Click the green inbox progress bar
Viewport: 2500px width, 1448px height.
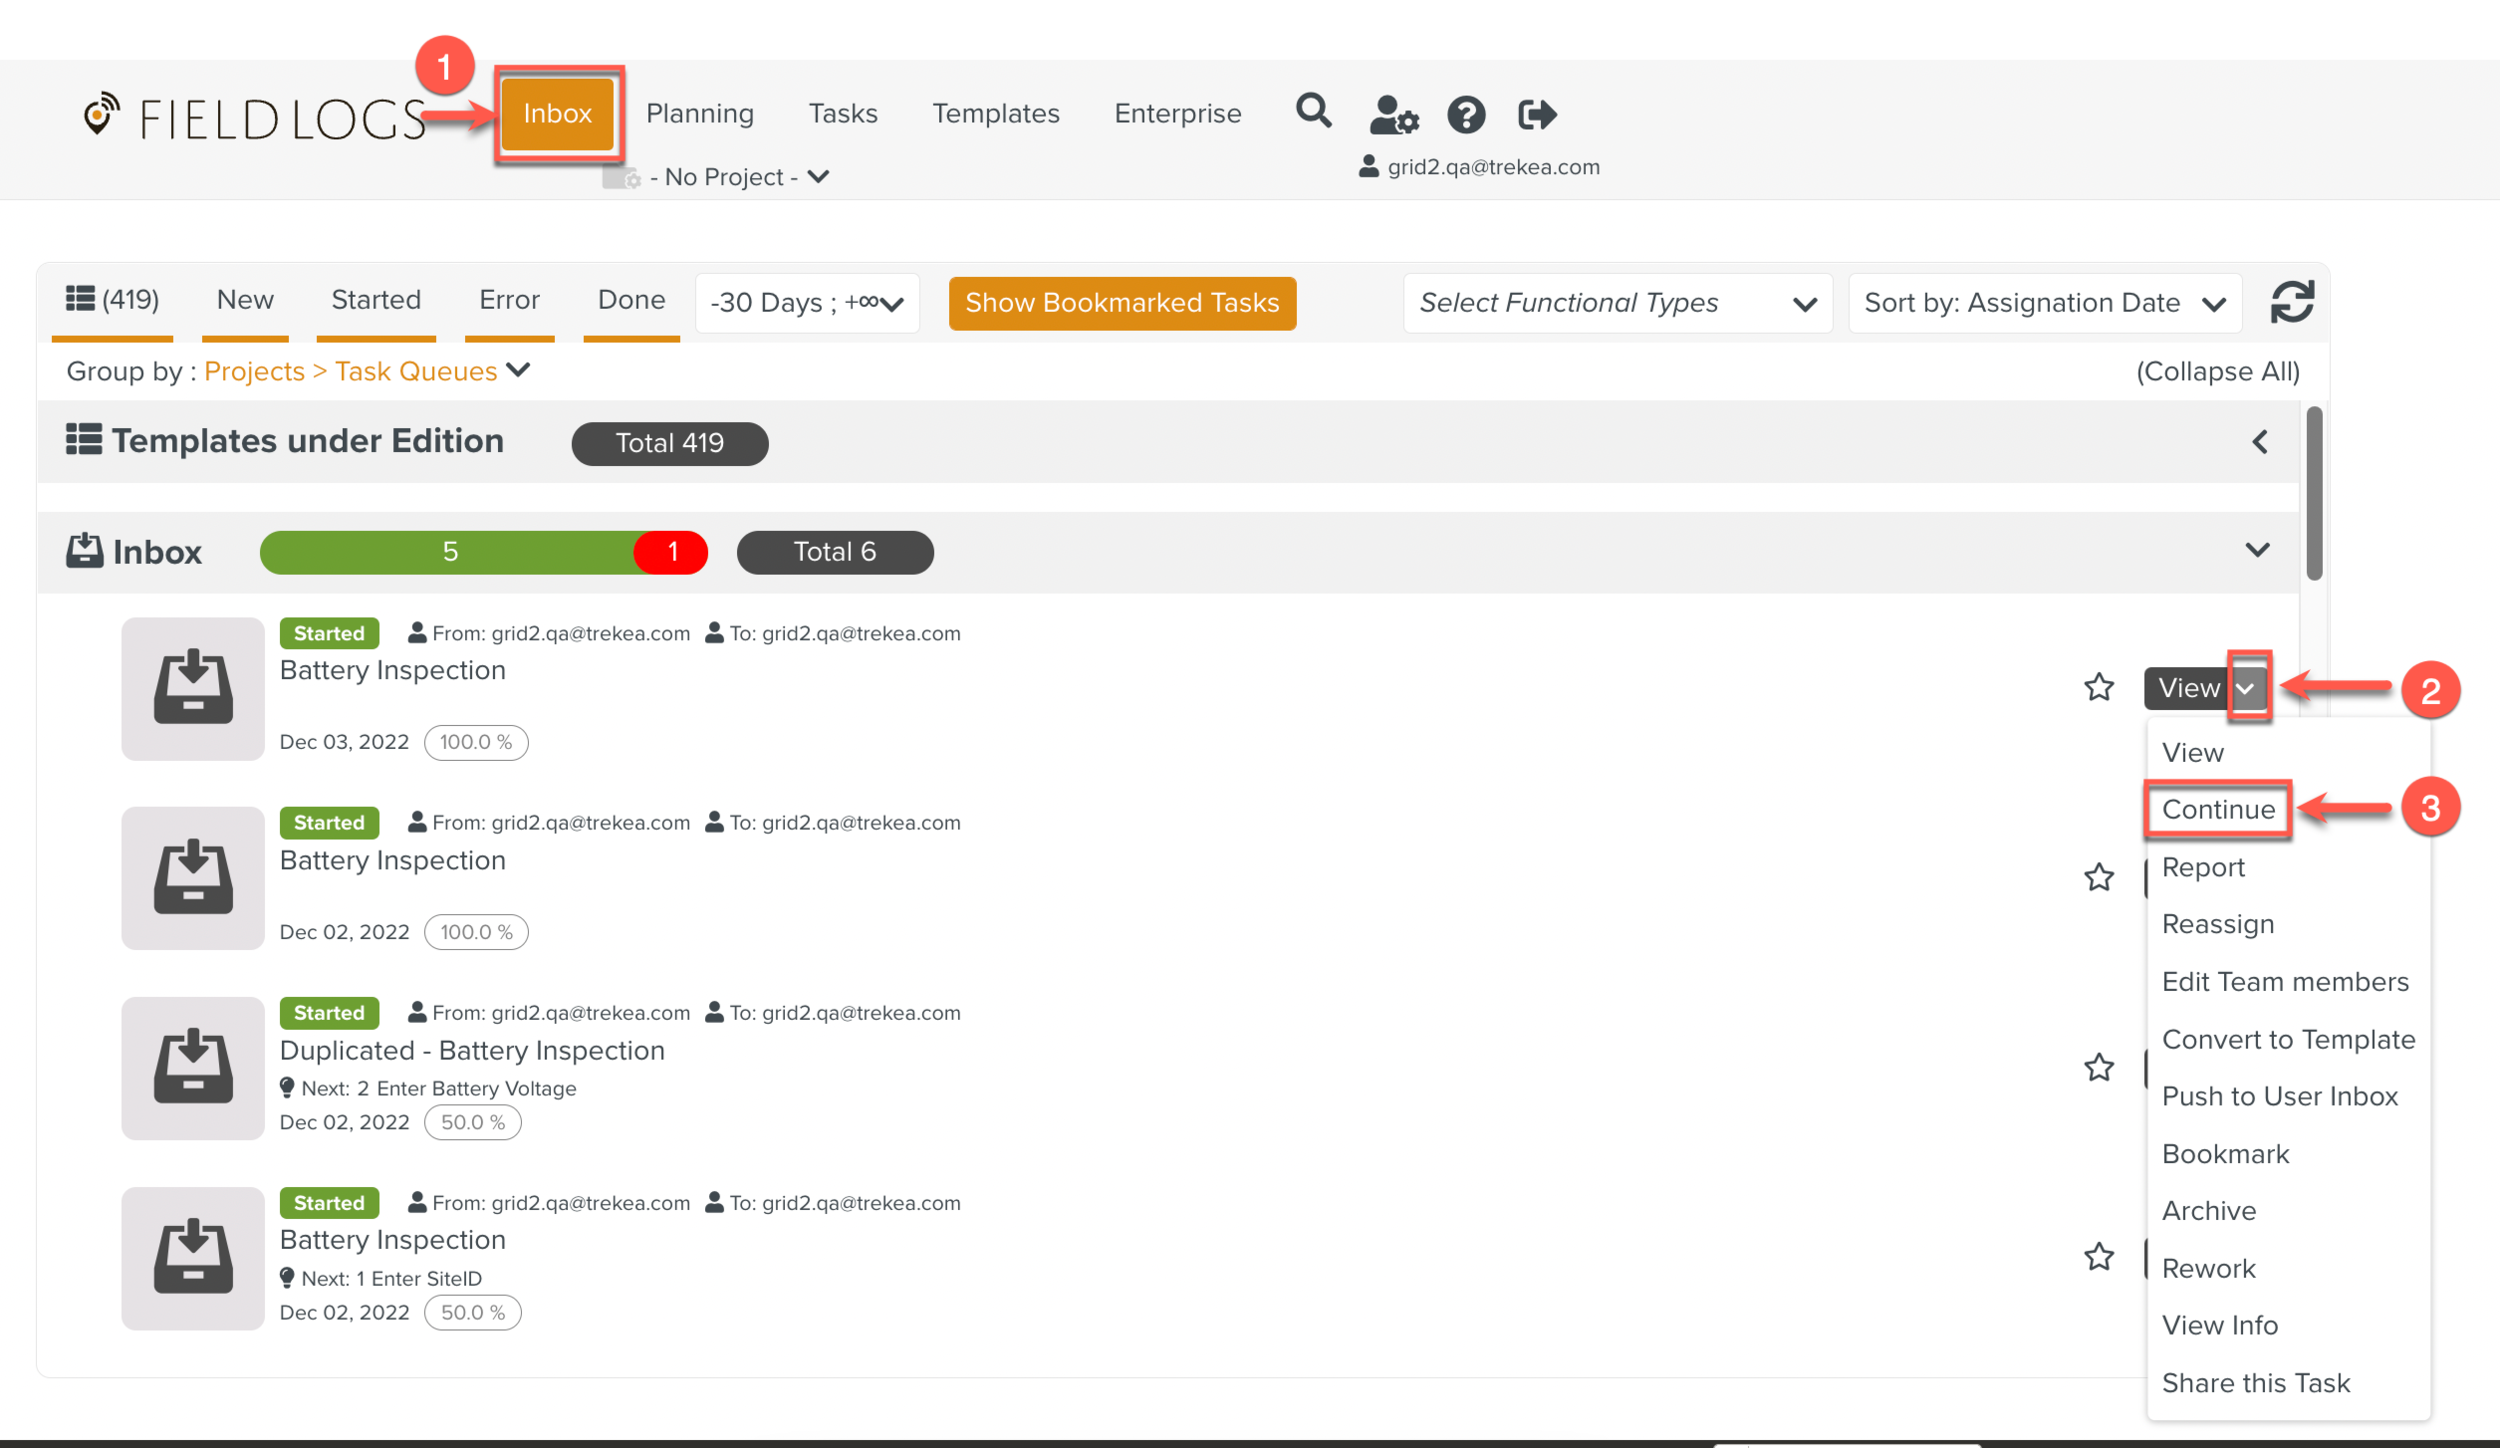pyautogui.click(x=448, y=552)
